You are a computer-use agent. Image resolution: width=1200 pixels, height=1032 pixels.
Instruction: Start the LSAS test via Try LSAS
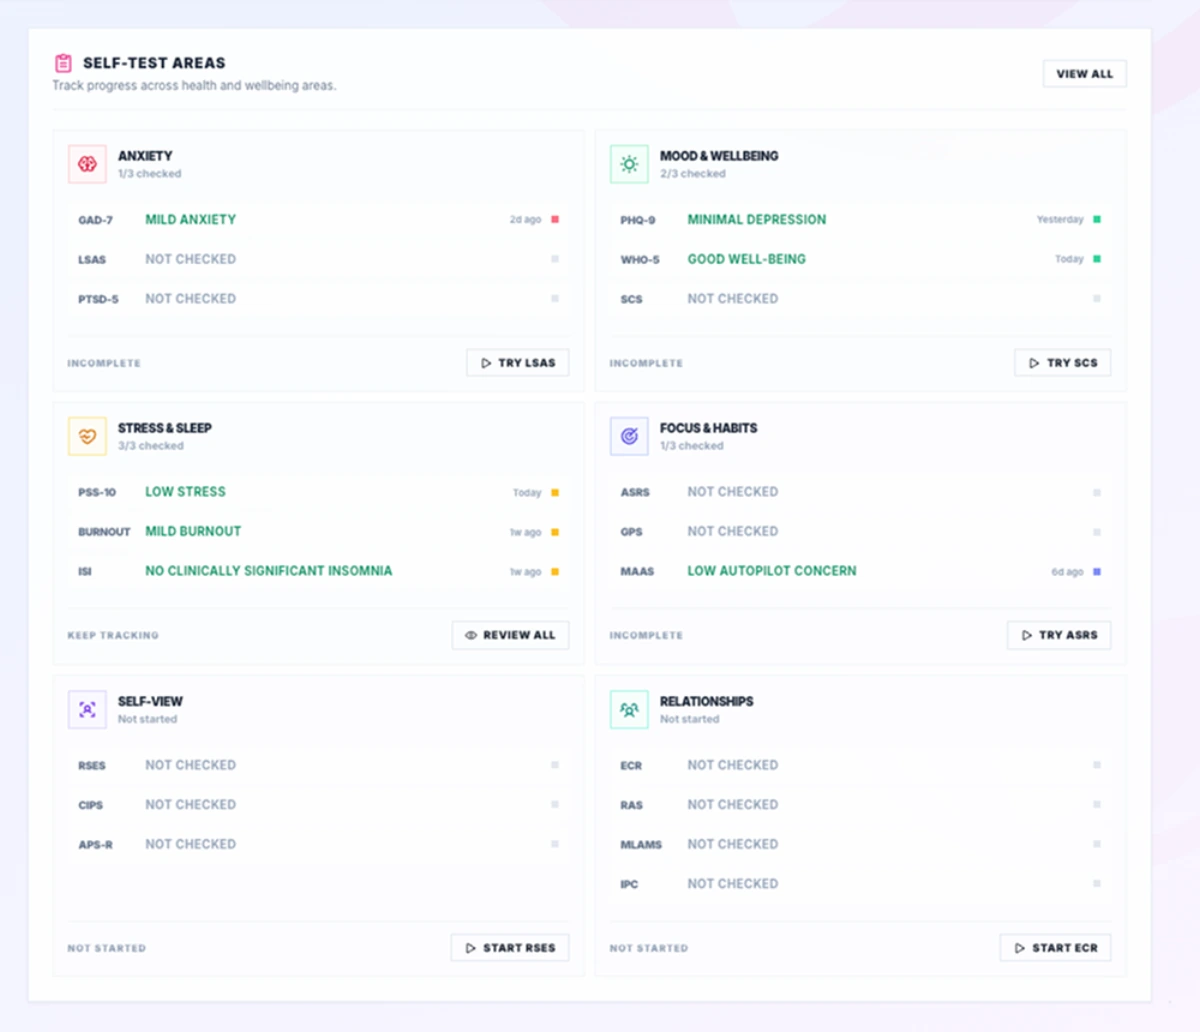pos(518,363)
